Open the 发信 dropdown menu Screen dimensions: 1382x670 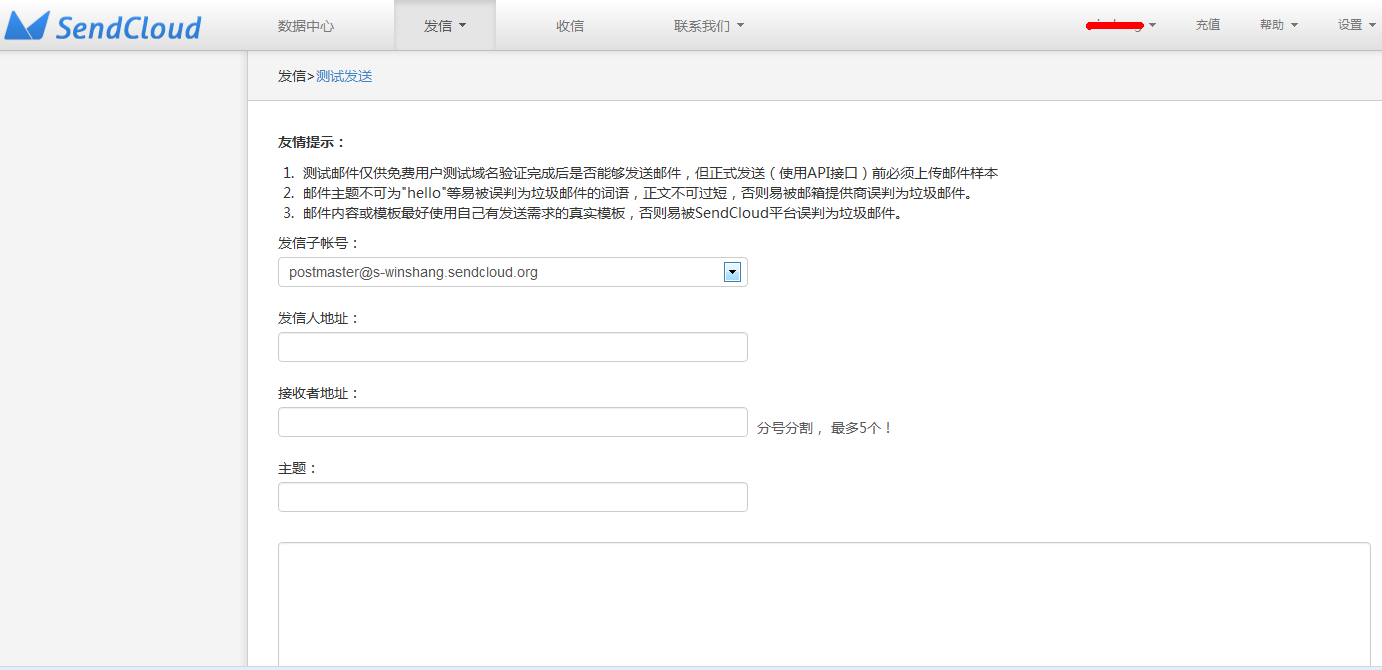[445, 26]
